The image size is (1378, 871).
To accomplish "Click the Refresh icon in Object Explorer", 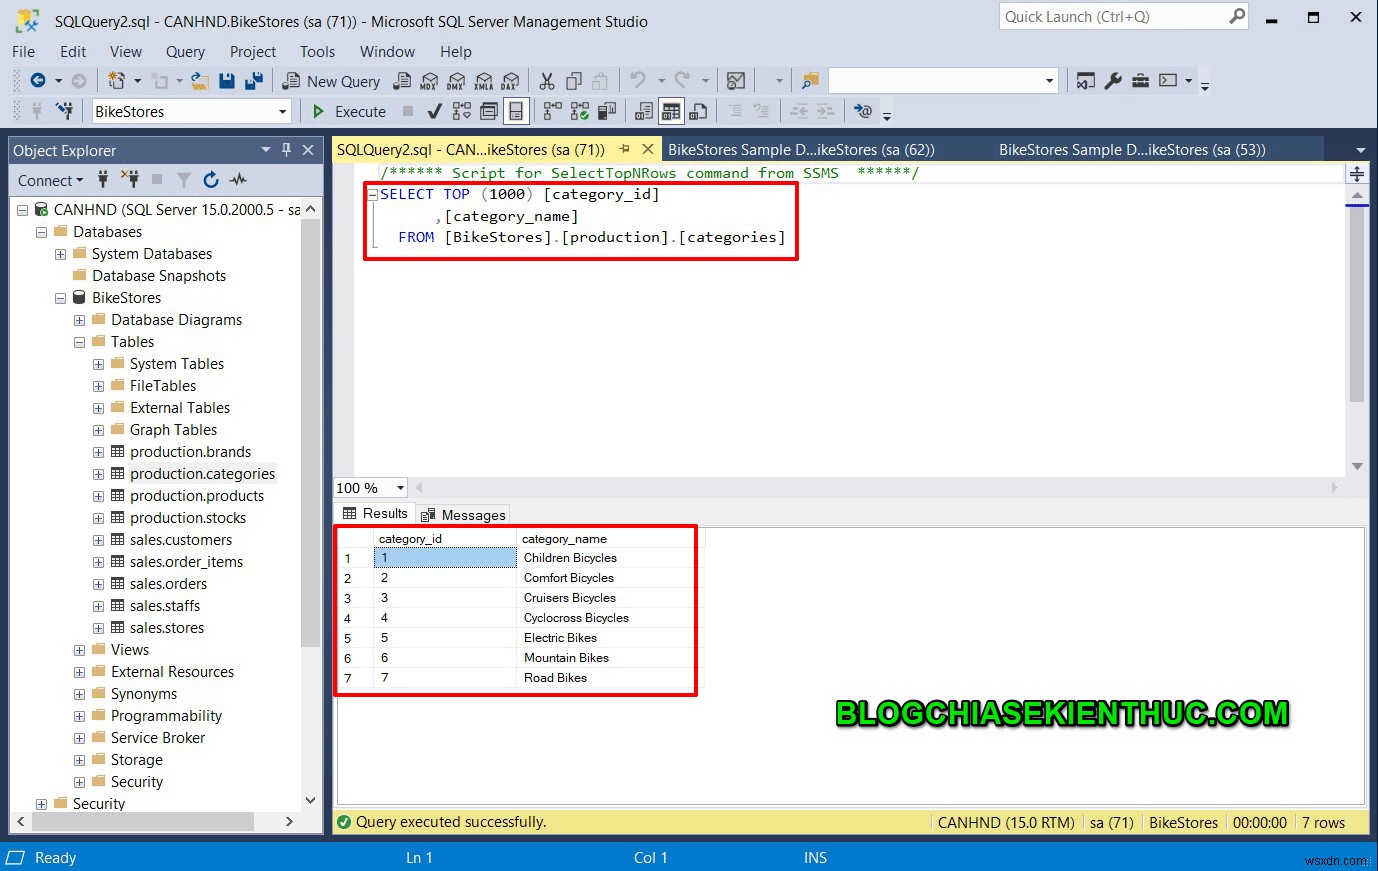I will [211, 180].
